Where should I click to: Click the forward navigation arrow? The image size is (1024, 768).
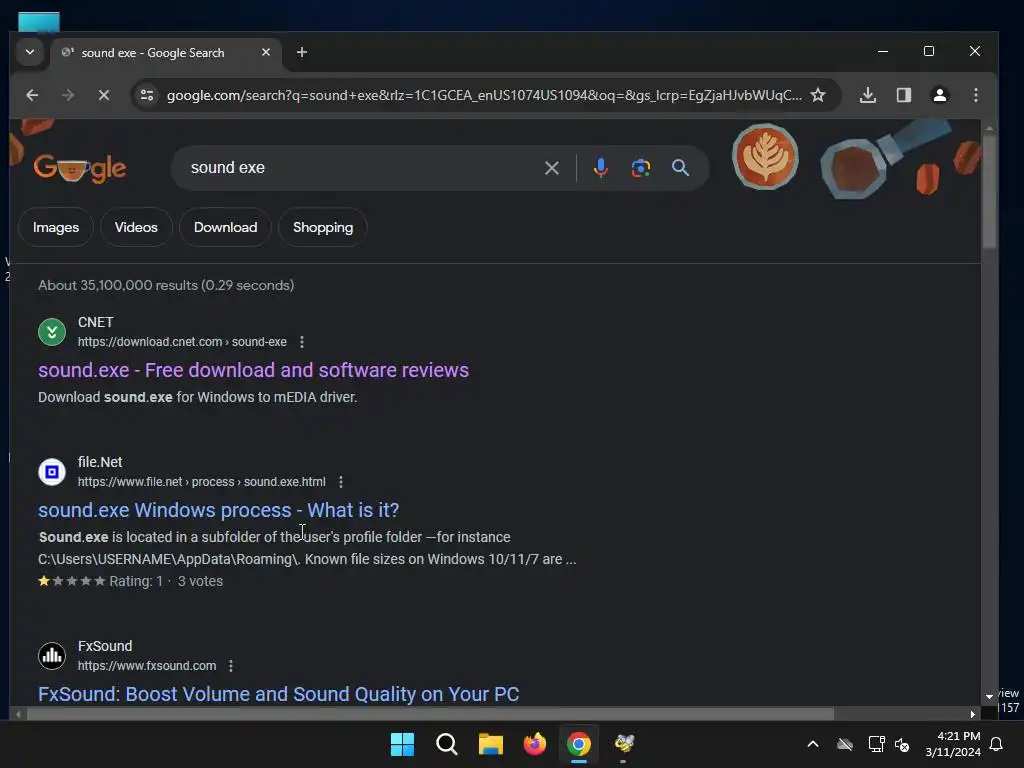click(x=68, y=95)
